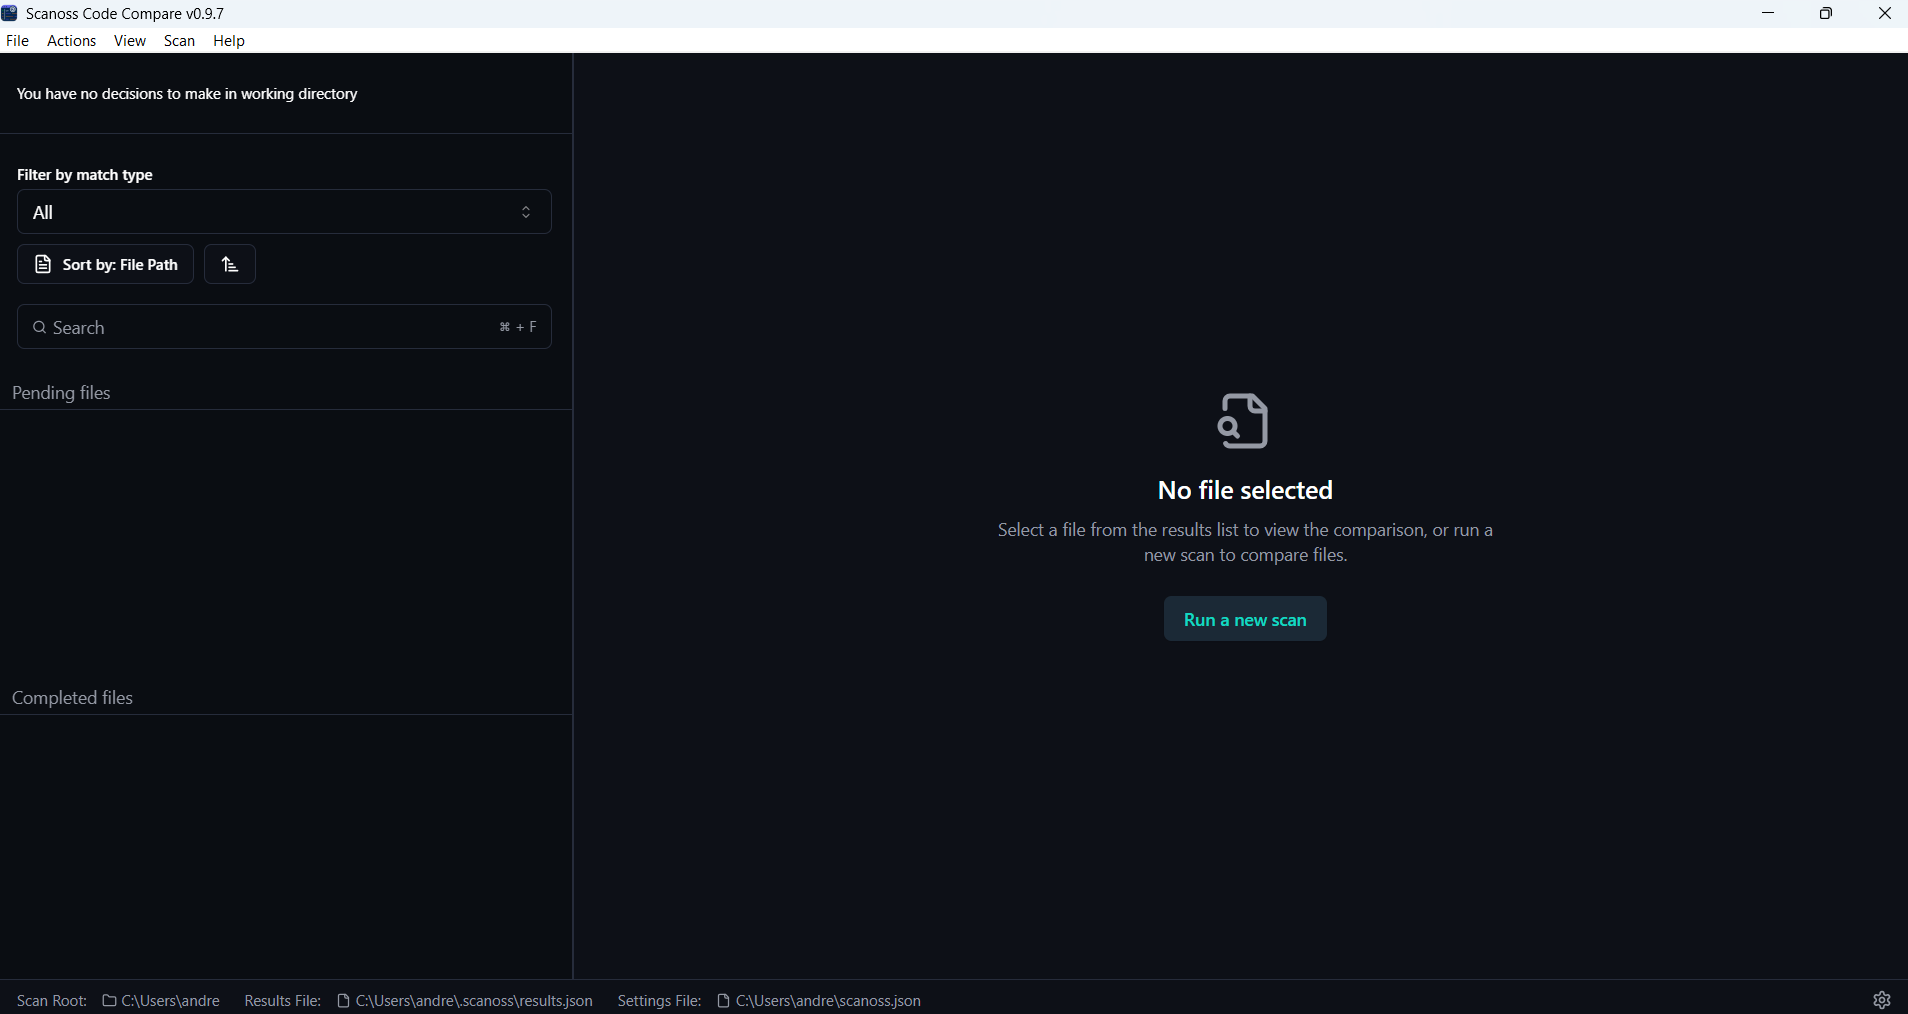
Task: Open the Scan menu
Action: click(x=180, y=41)
